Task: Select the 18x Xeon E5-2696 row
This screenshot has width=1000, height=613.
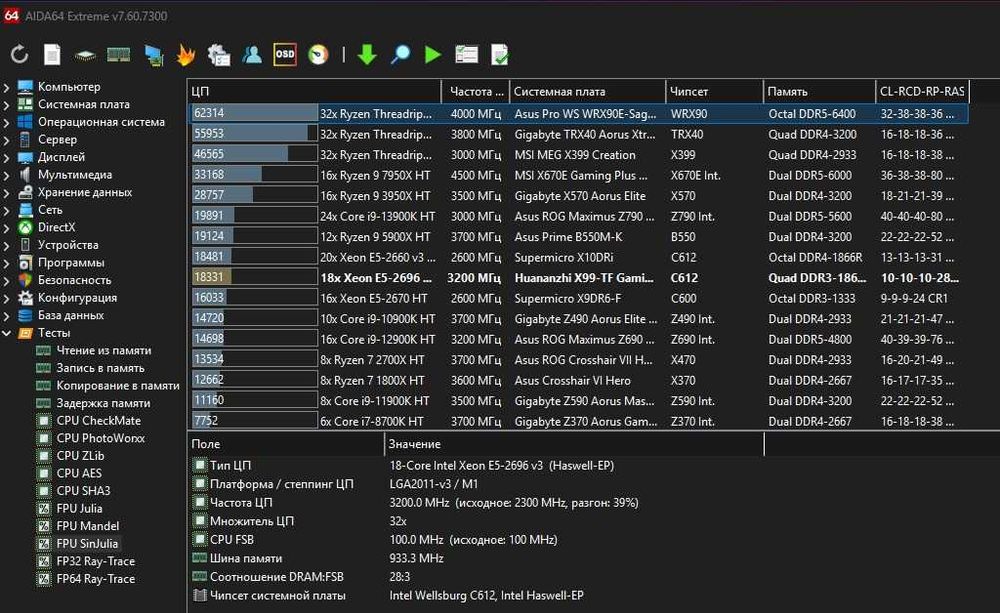Action: [579, 277]
